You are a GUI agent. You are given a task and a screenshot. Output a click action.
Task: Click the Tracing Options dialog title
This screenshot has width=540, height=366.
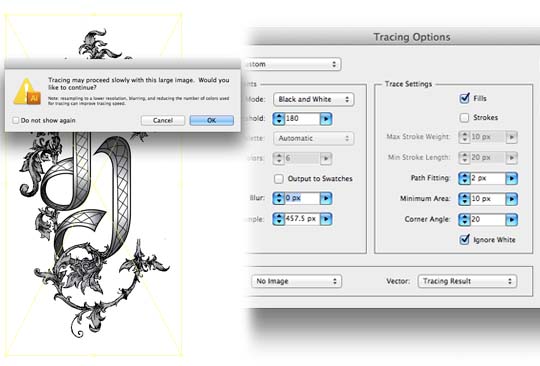tap(412, 37)
